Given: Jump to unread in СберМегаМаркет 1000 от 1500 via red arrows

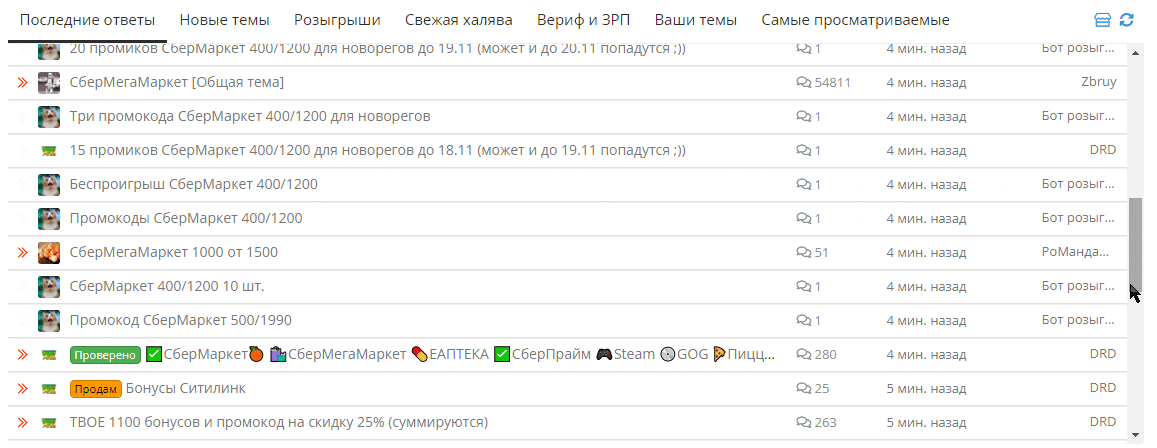Looking at the screenshot, I should pyautogui.click(x=22, y=252).
